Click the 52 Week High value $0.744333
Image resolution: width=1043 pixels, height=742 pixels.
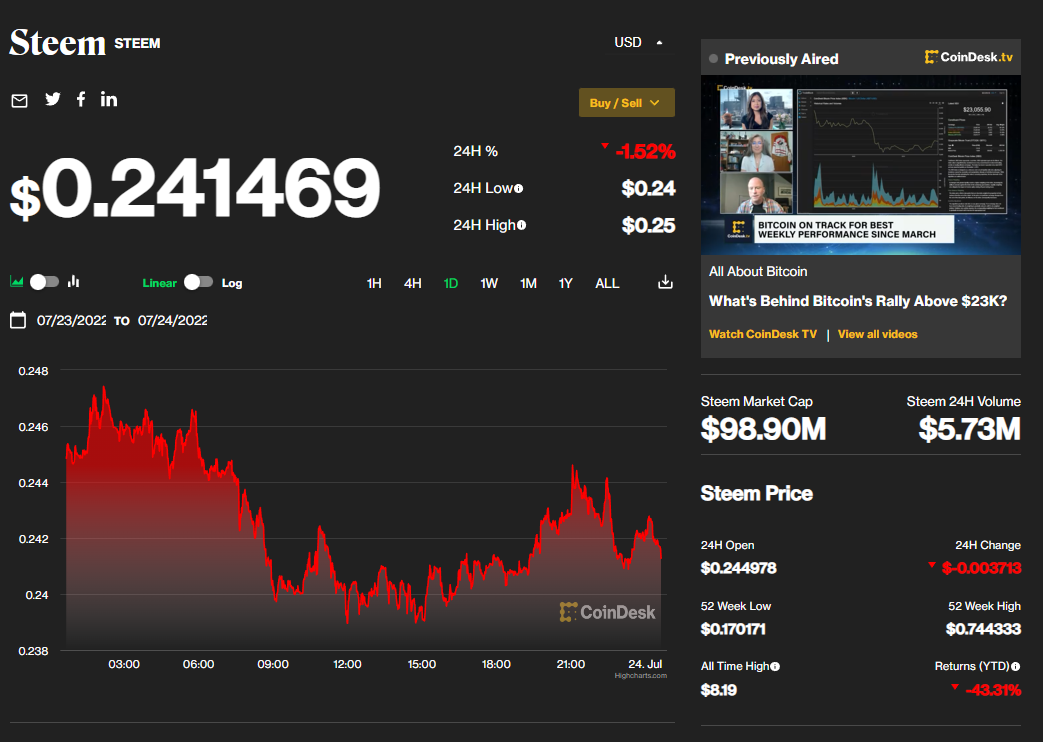(983, 629)
